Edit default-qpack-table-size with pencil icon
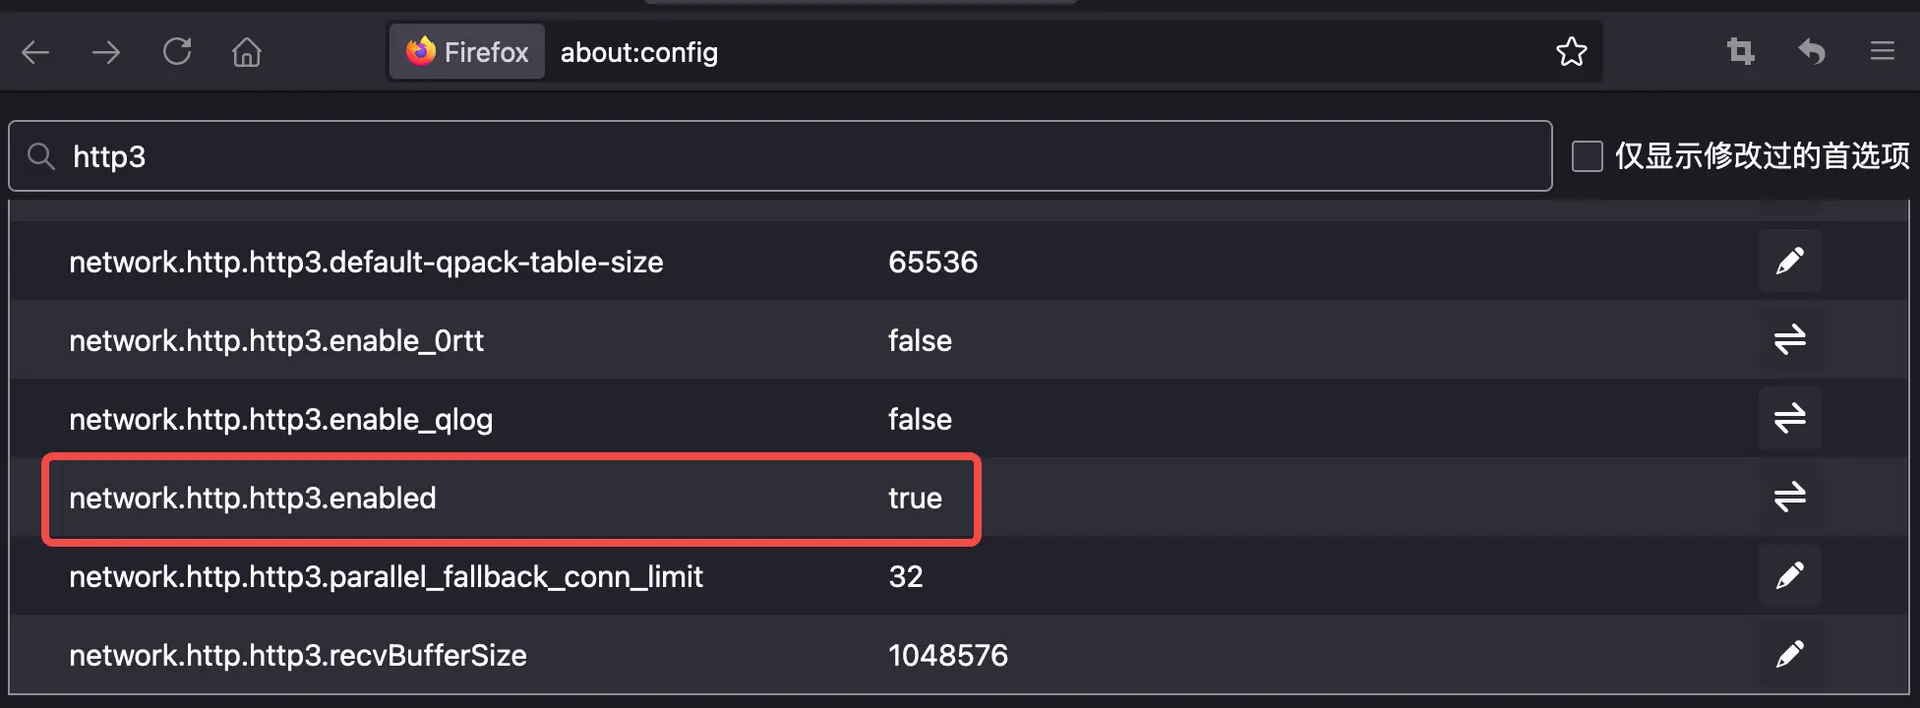 point(1790,261)
